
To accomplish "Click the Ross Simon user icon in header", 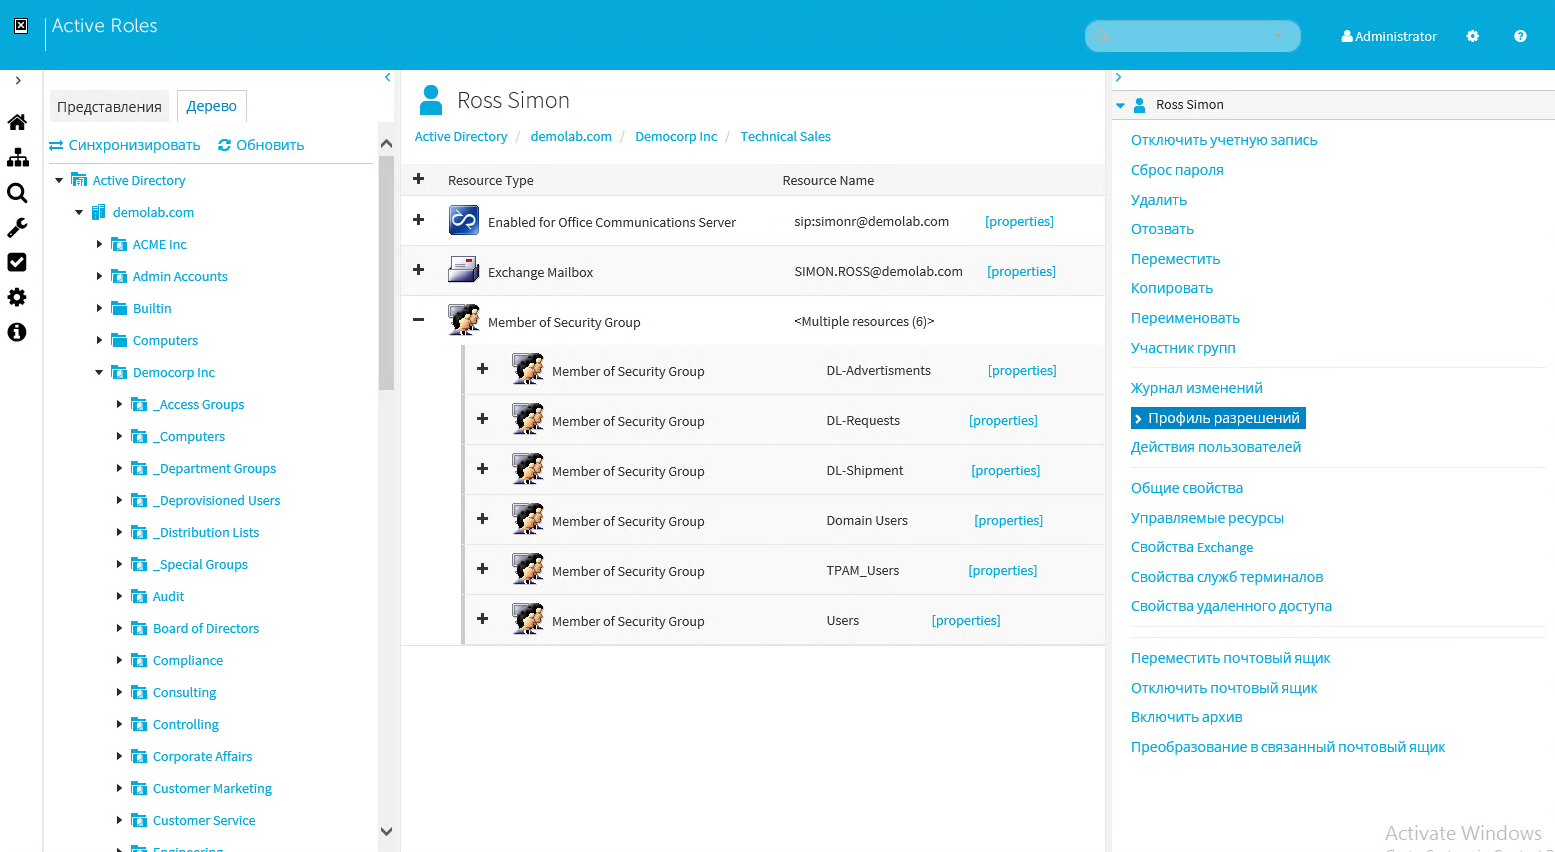I will [431, 100].
